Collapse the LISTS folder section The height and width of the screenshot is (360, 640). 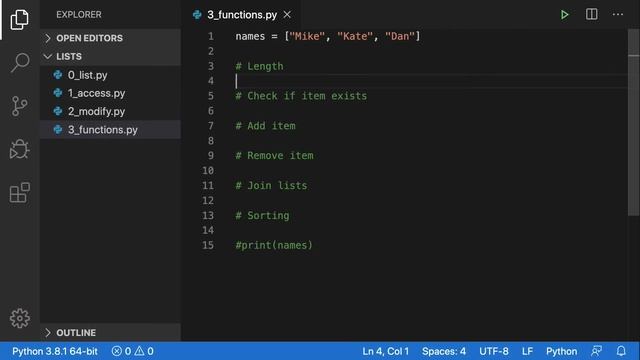(110, 56)
